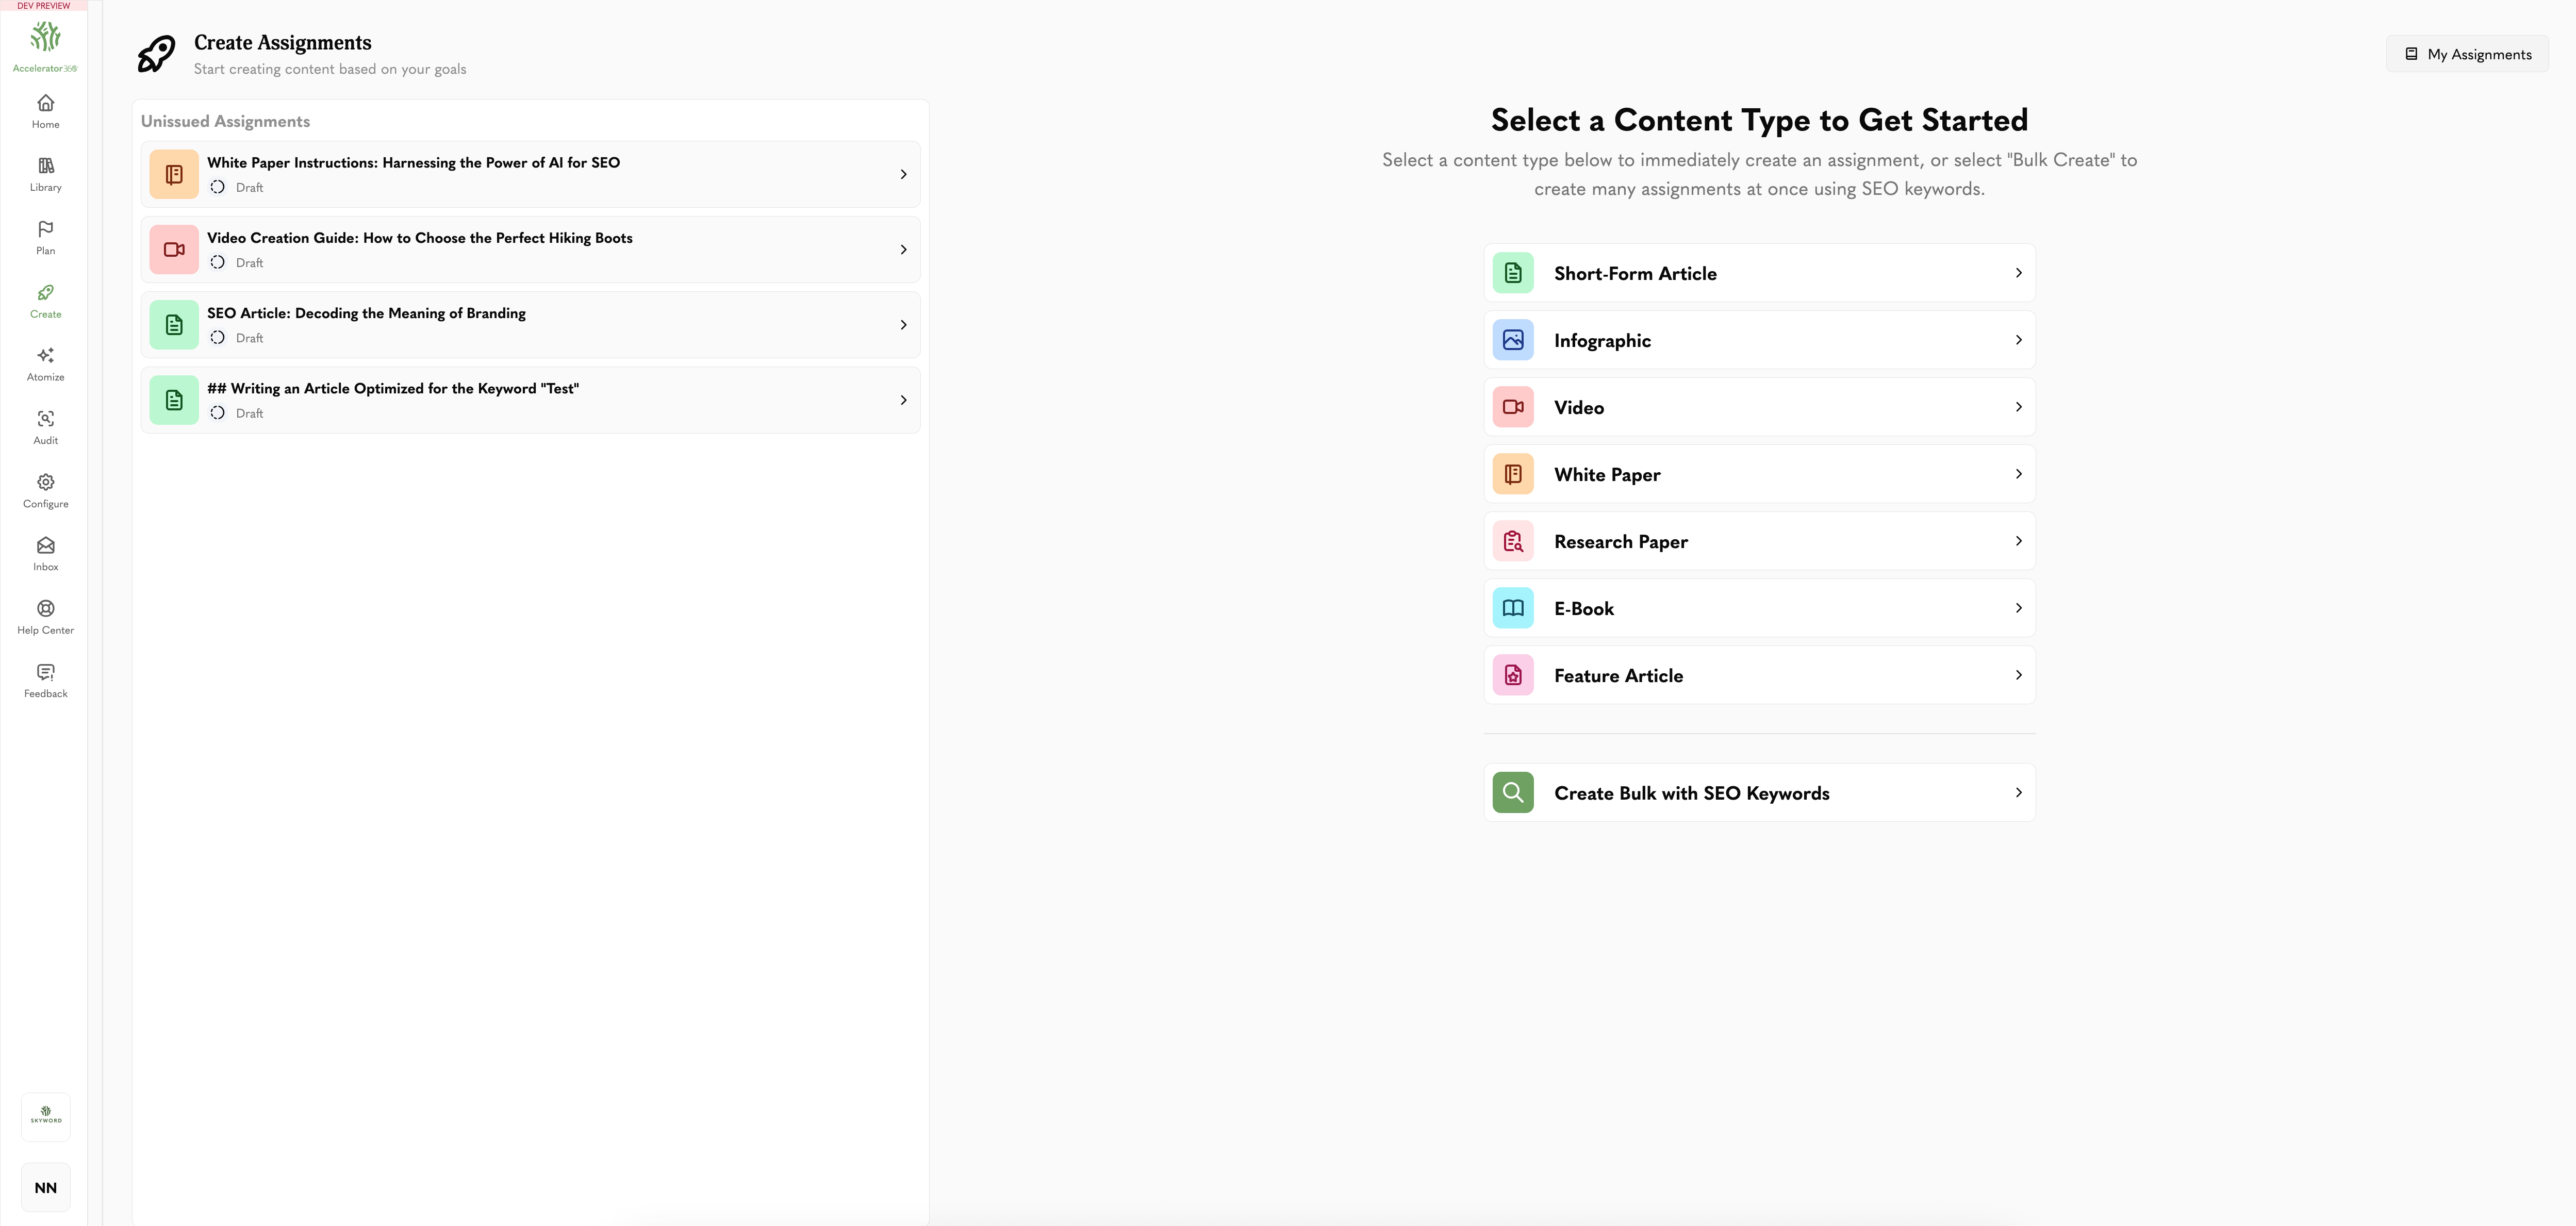Select the Create tab in sidebar
The height and width of the screenshot is (1226, 2576).
(x=45, y=301)
